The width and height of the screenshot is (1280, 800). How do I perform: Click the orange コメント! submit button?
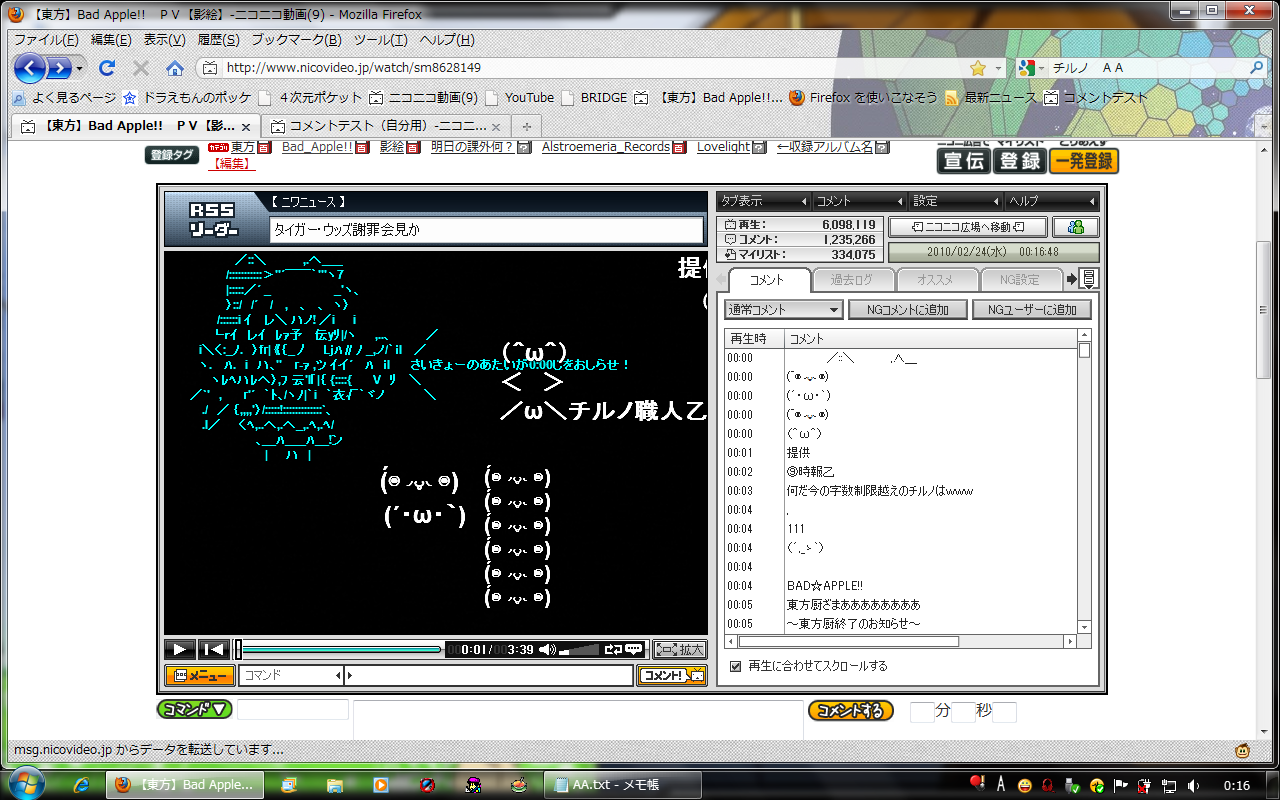coord(672,676)
